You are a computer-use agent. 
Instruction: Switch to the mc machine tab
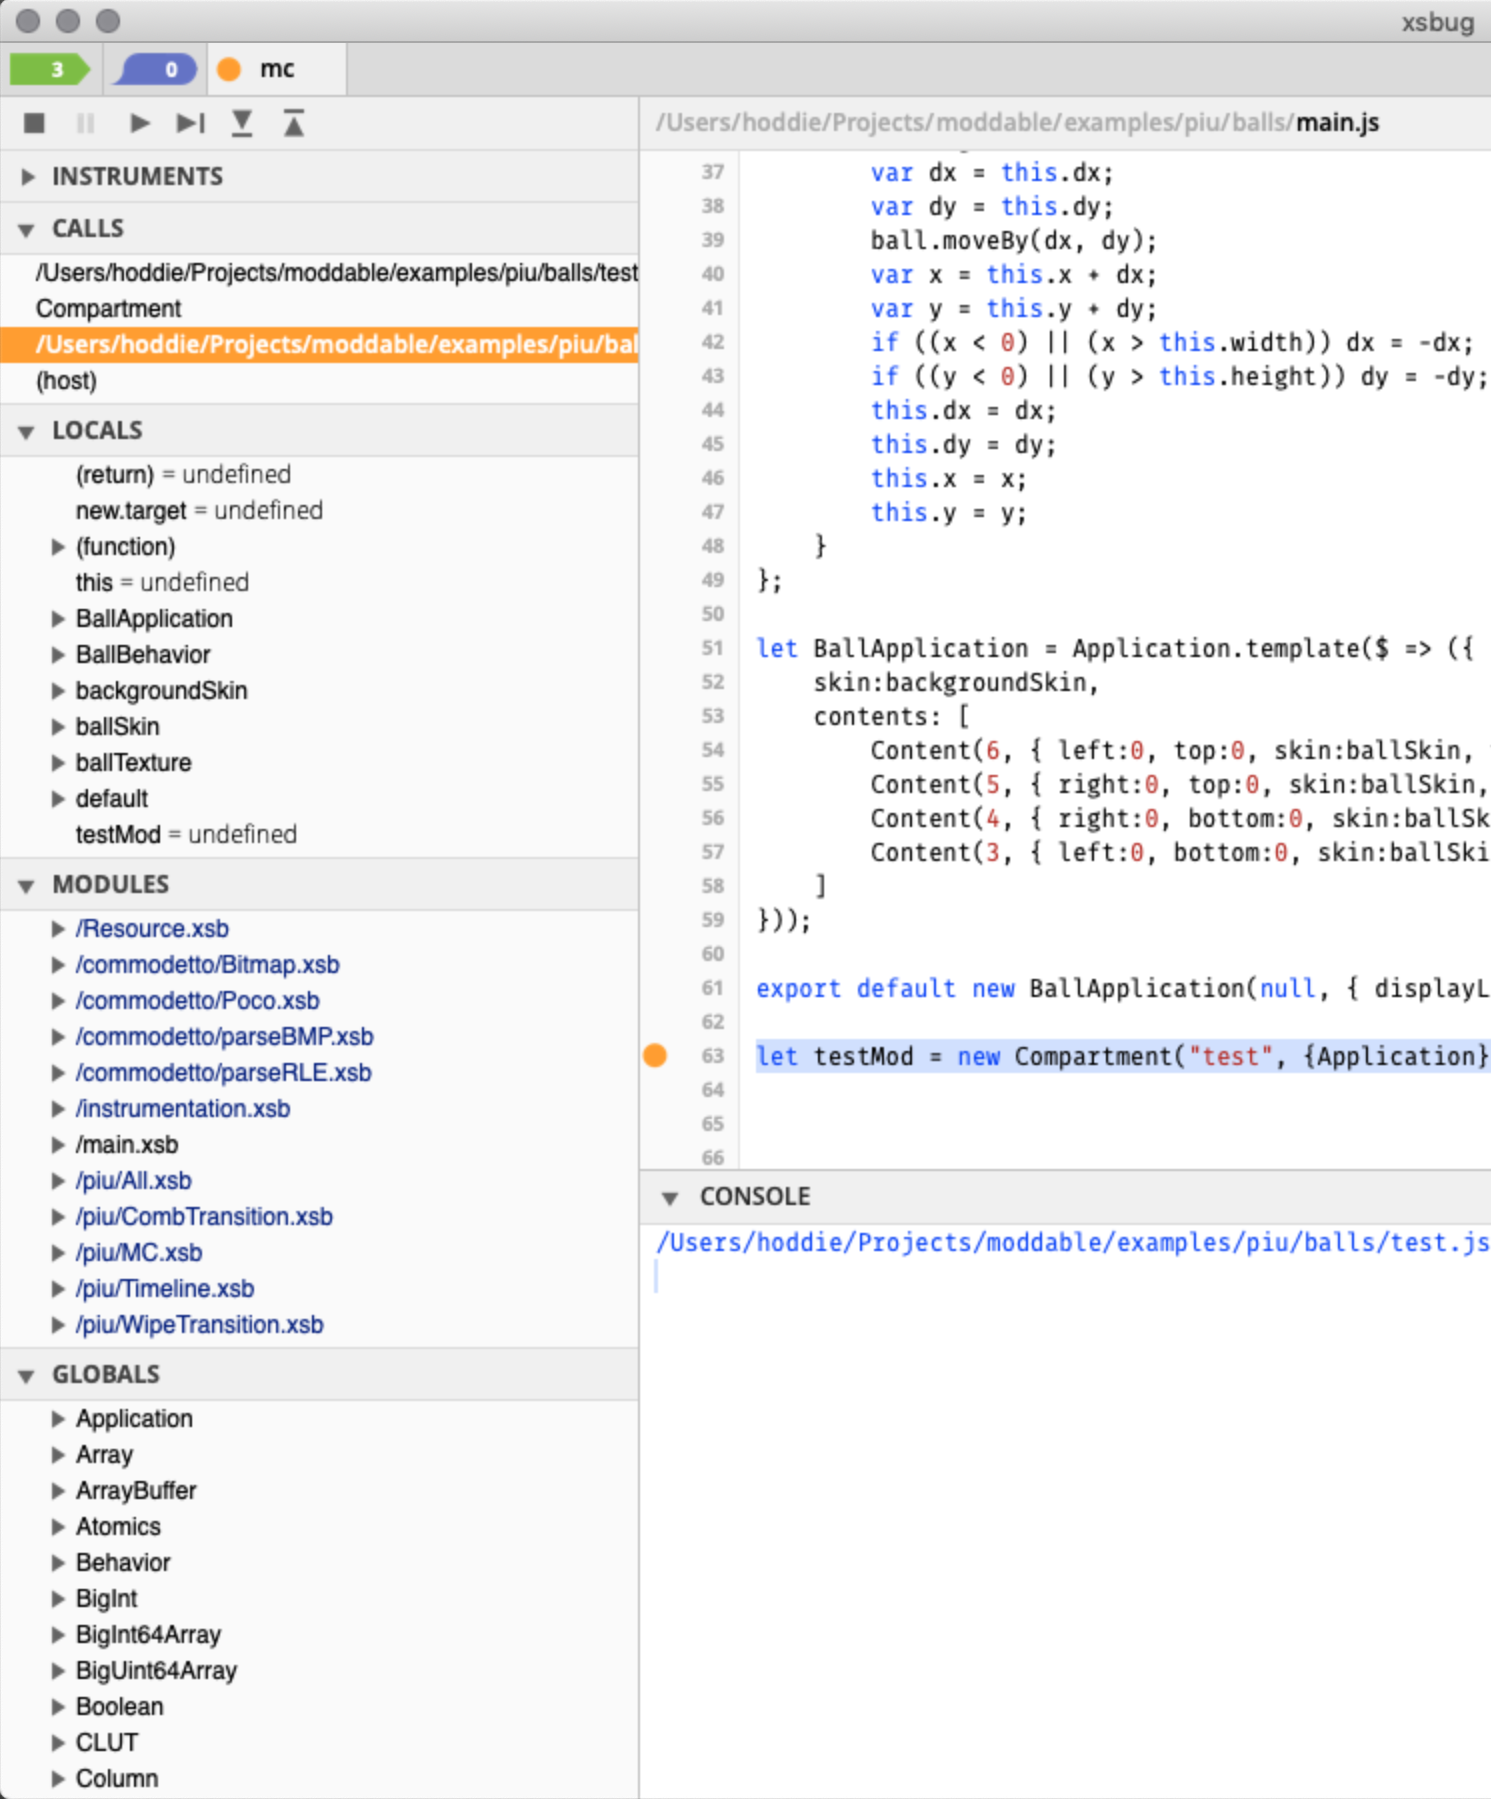(x=276, y=69)
